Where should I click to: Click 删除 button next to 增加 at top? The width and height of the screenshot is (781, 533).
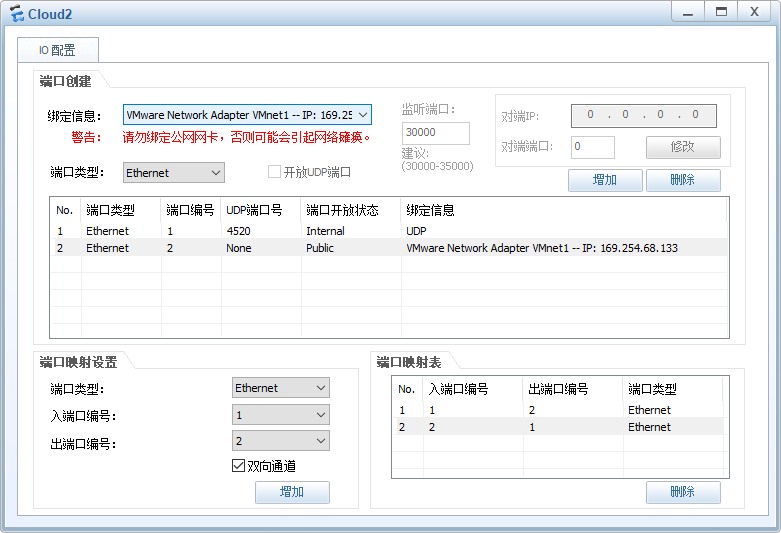tap(683, 180)
